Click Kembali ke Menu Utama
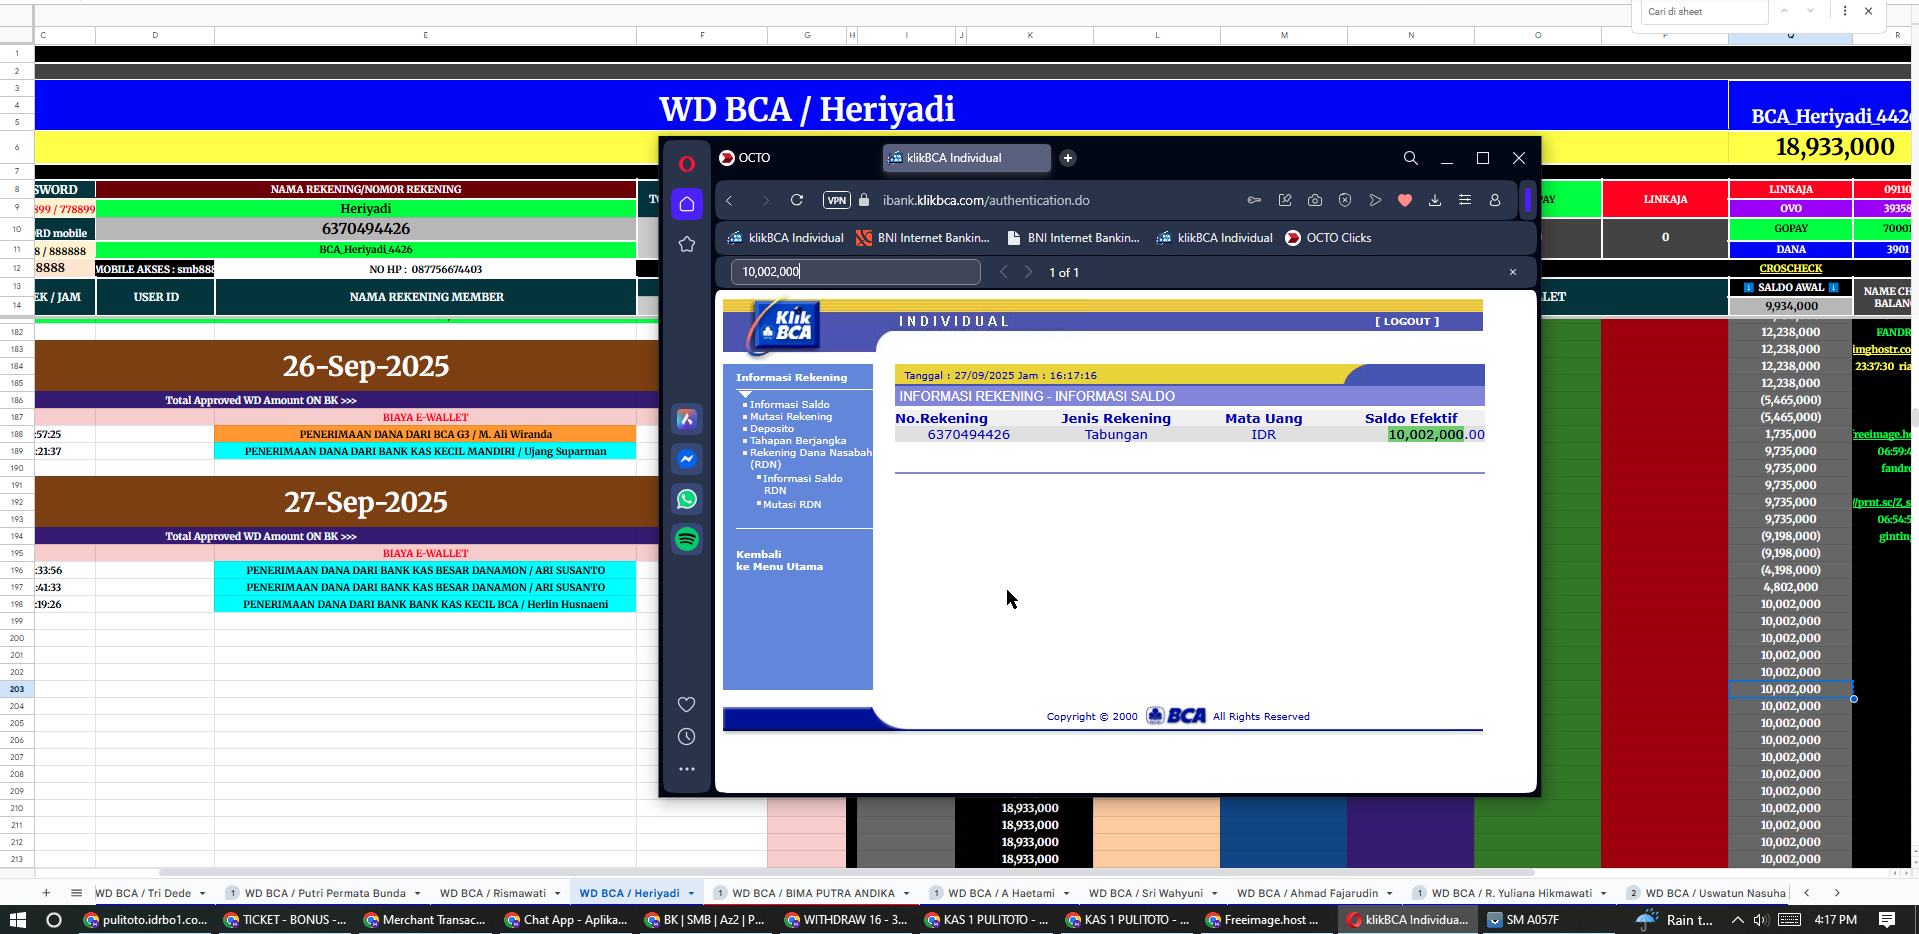 click(779, 560)
